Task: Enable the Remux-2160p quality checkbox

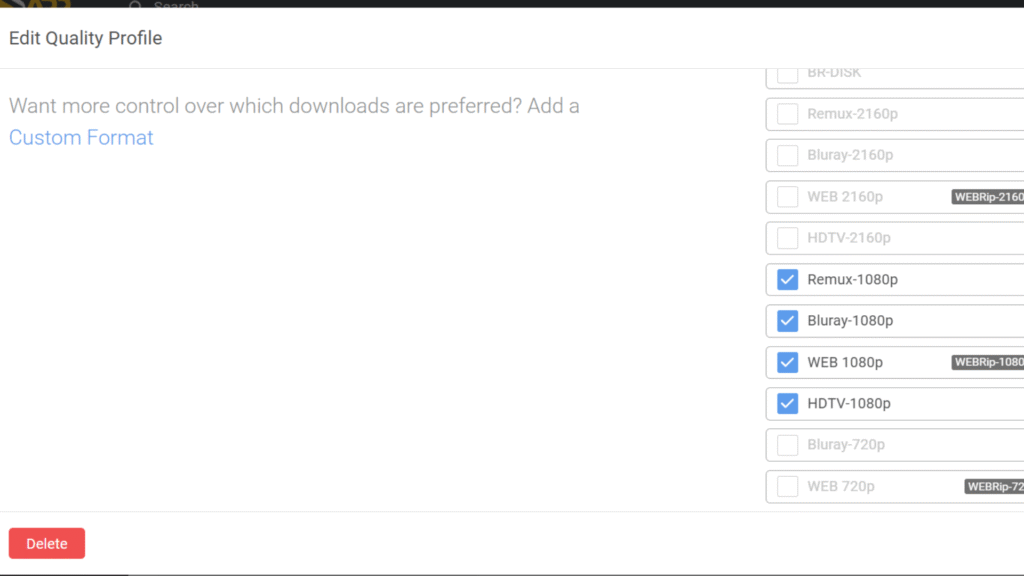Action: tap(788, 114)
